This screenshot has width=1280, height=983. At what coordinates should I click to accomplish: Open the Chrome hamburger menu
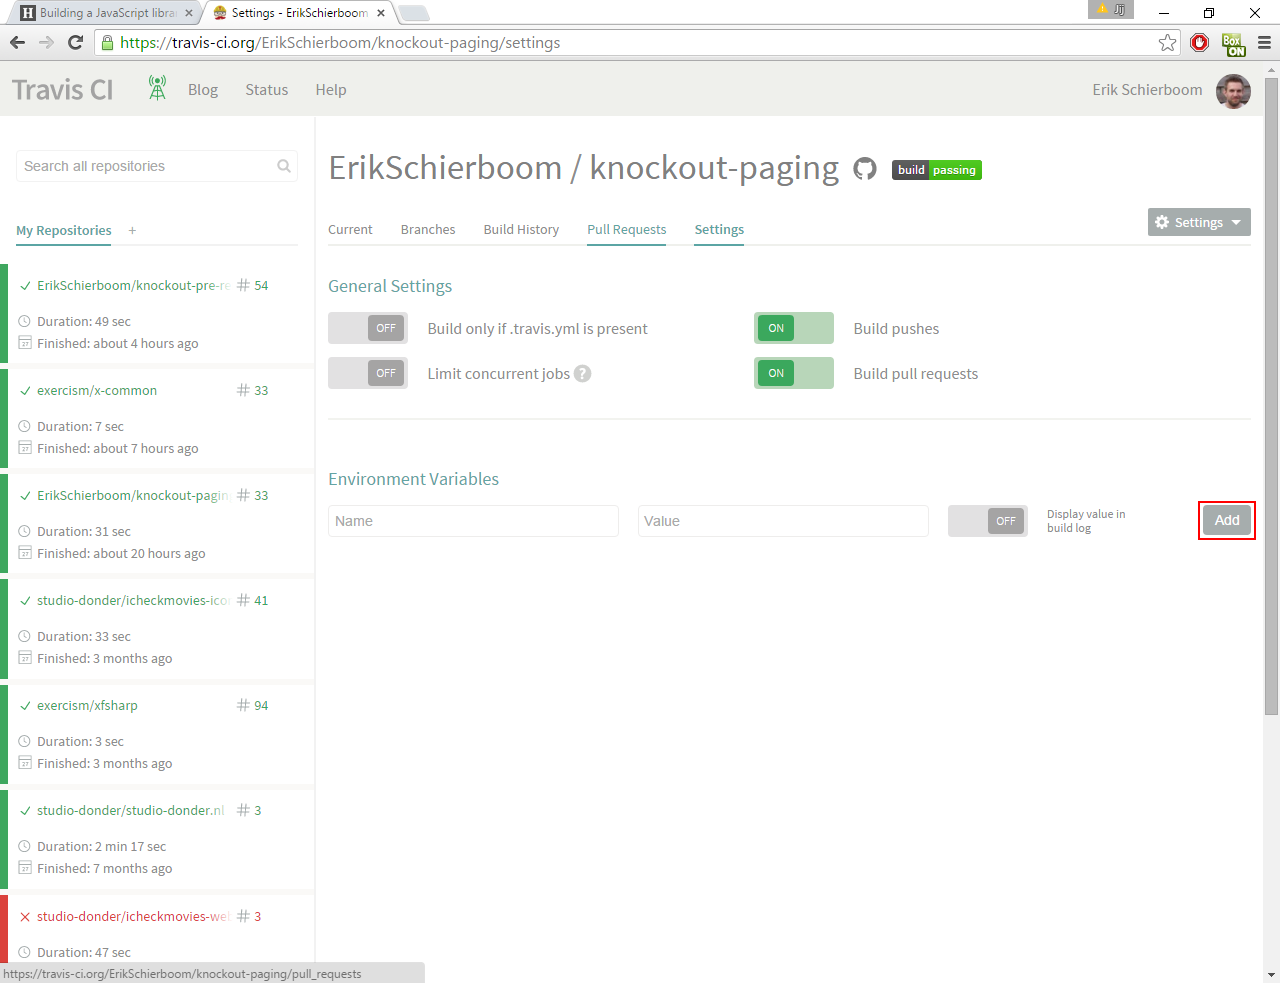point(1264,43)
